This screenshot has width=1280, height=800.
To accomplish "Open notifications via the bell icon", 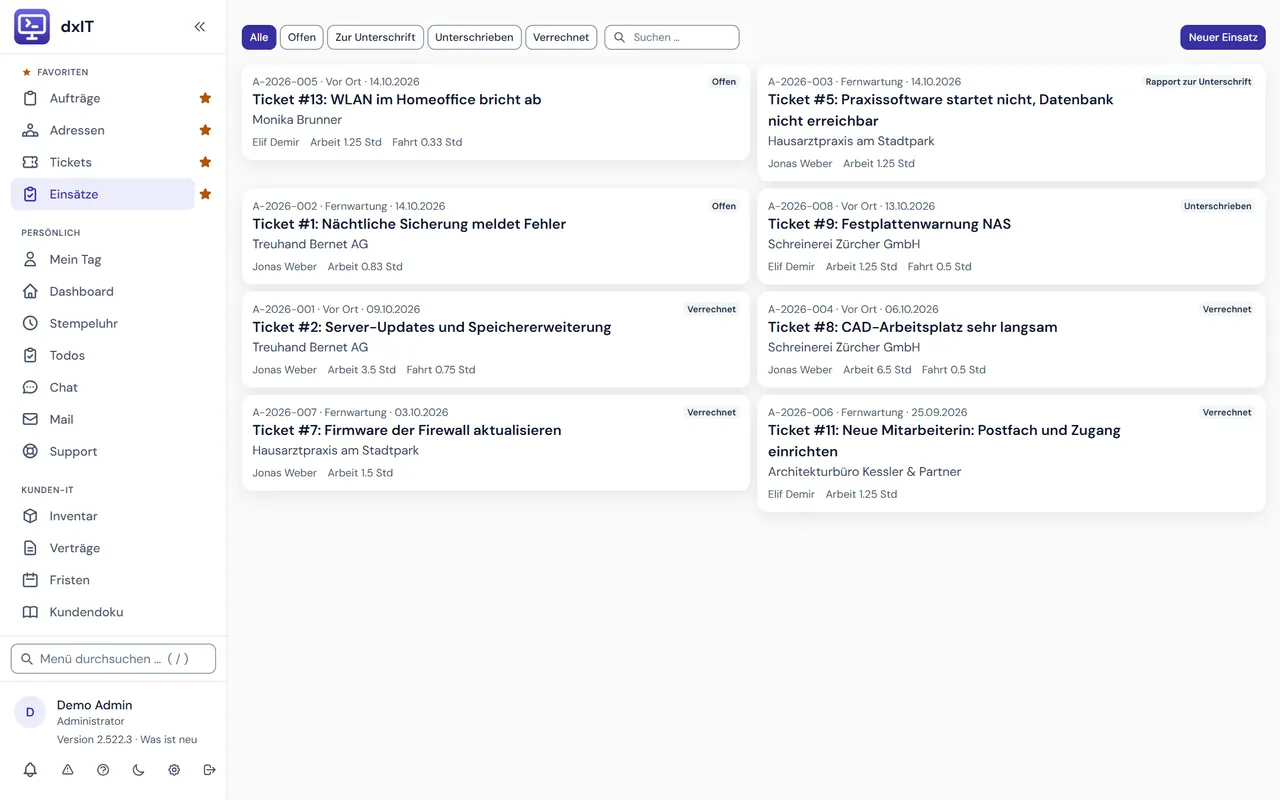I will coord(30,770).
